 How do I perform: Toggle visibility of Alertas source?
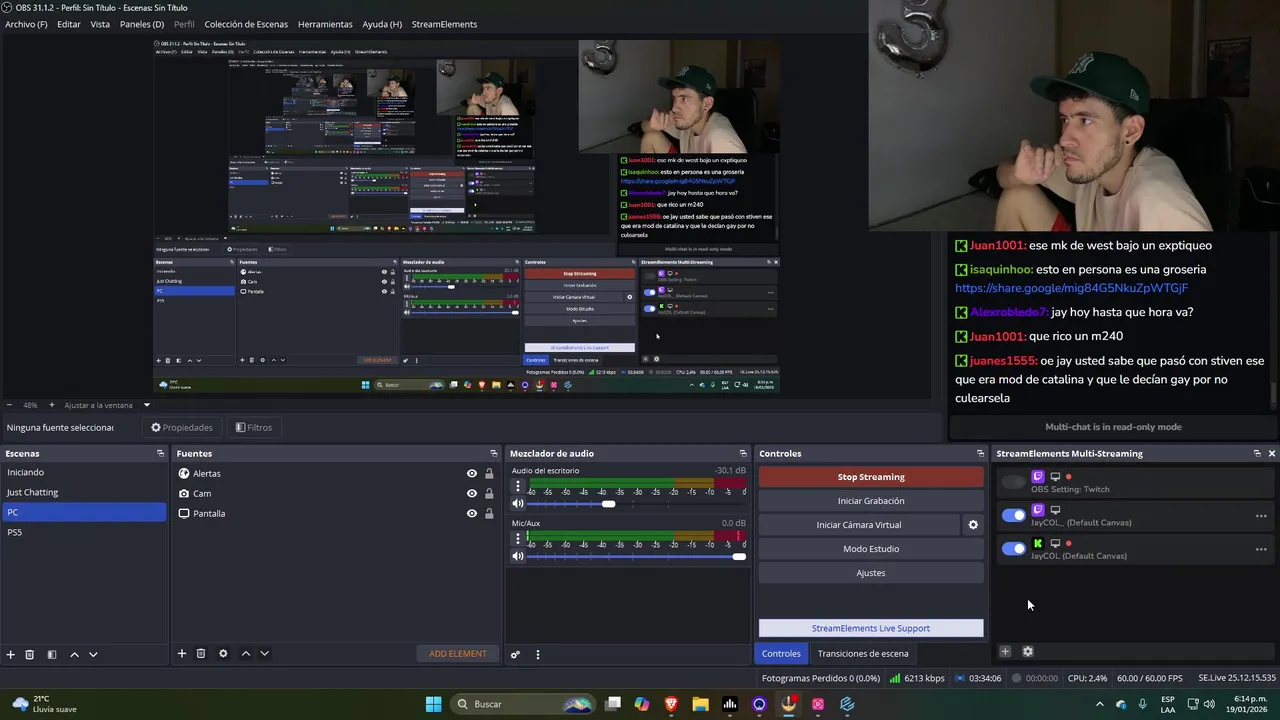tap(472, 474)
